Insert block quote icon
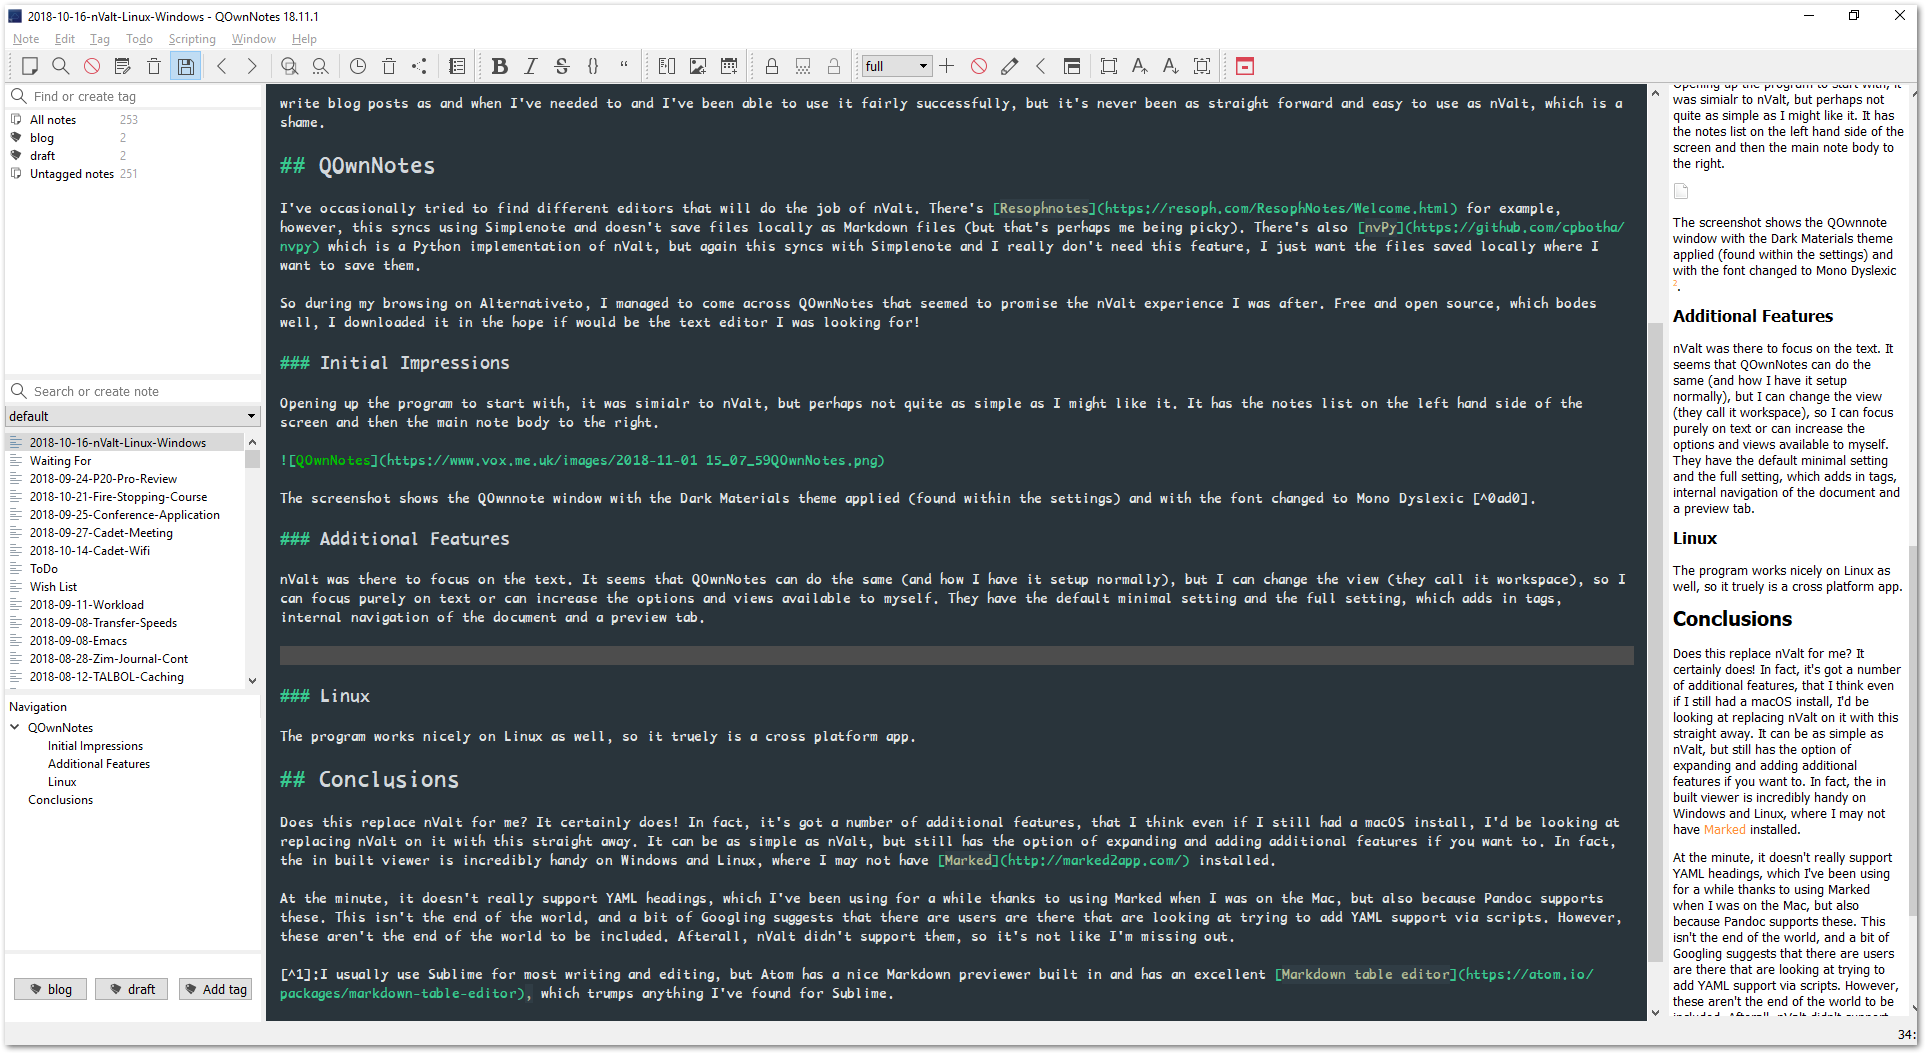This screenshot has height=1054, width=1926. point(624,66)
